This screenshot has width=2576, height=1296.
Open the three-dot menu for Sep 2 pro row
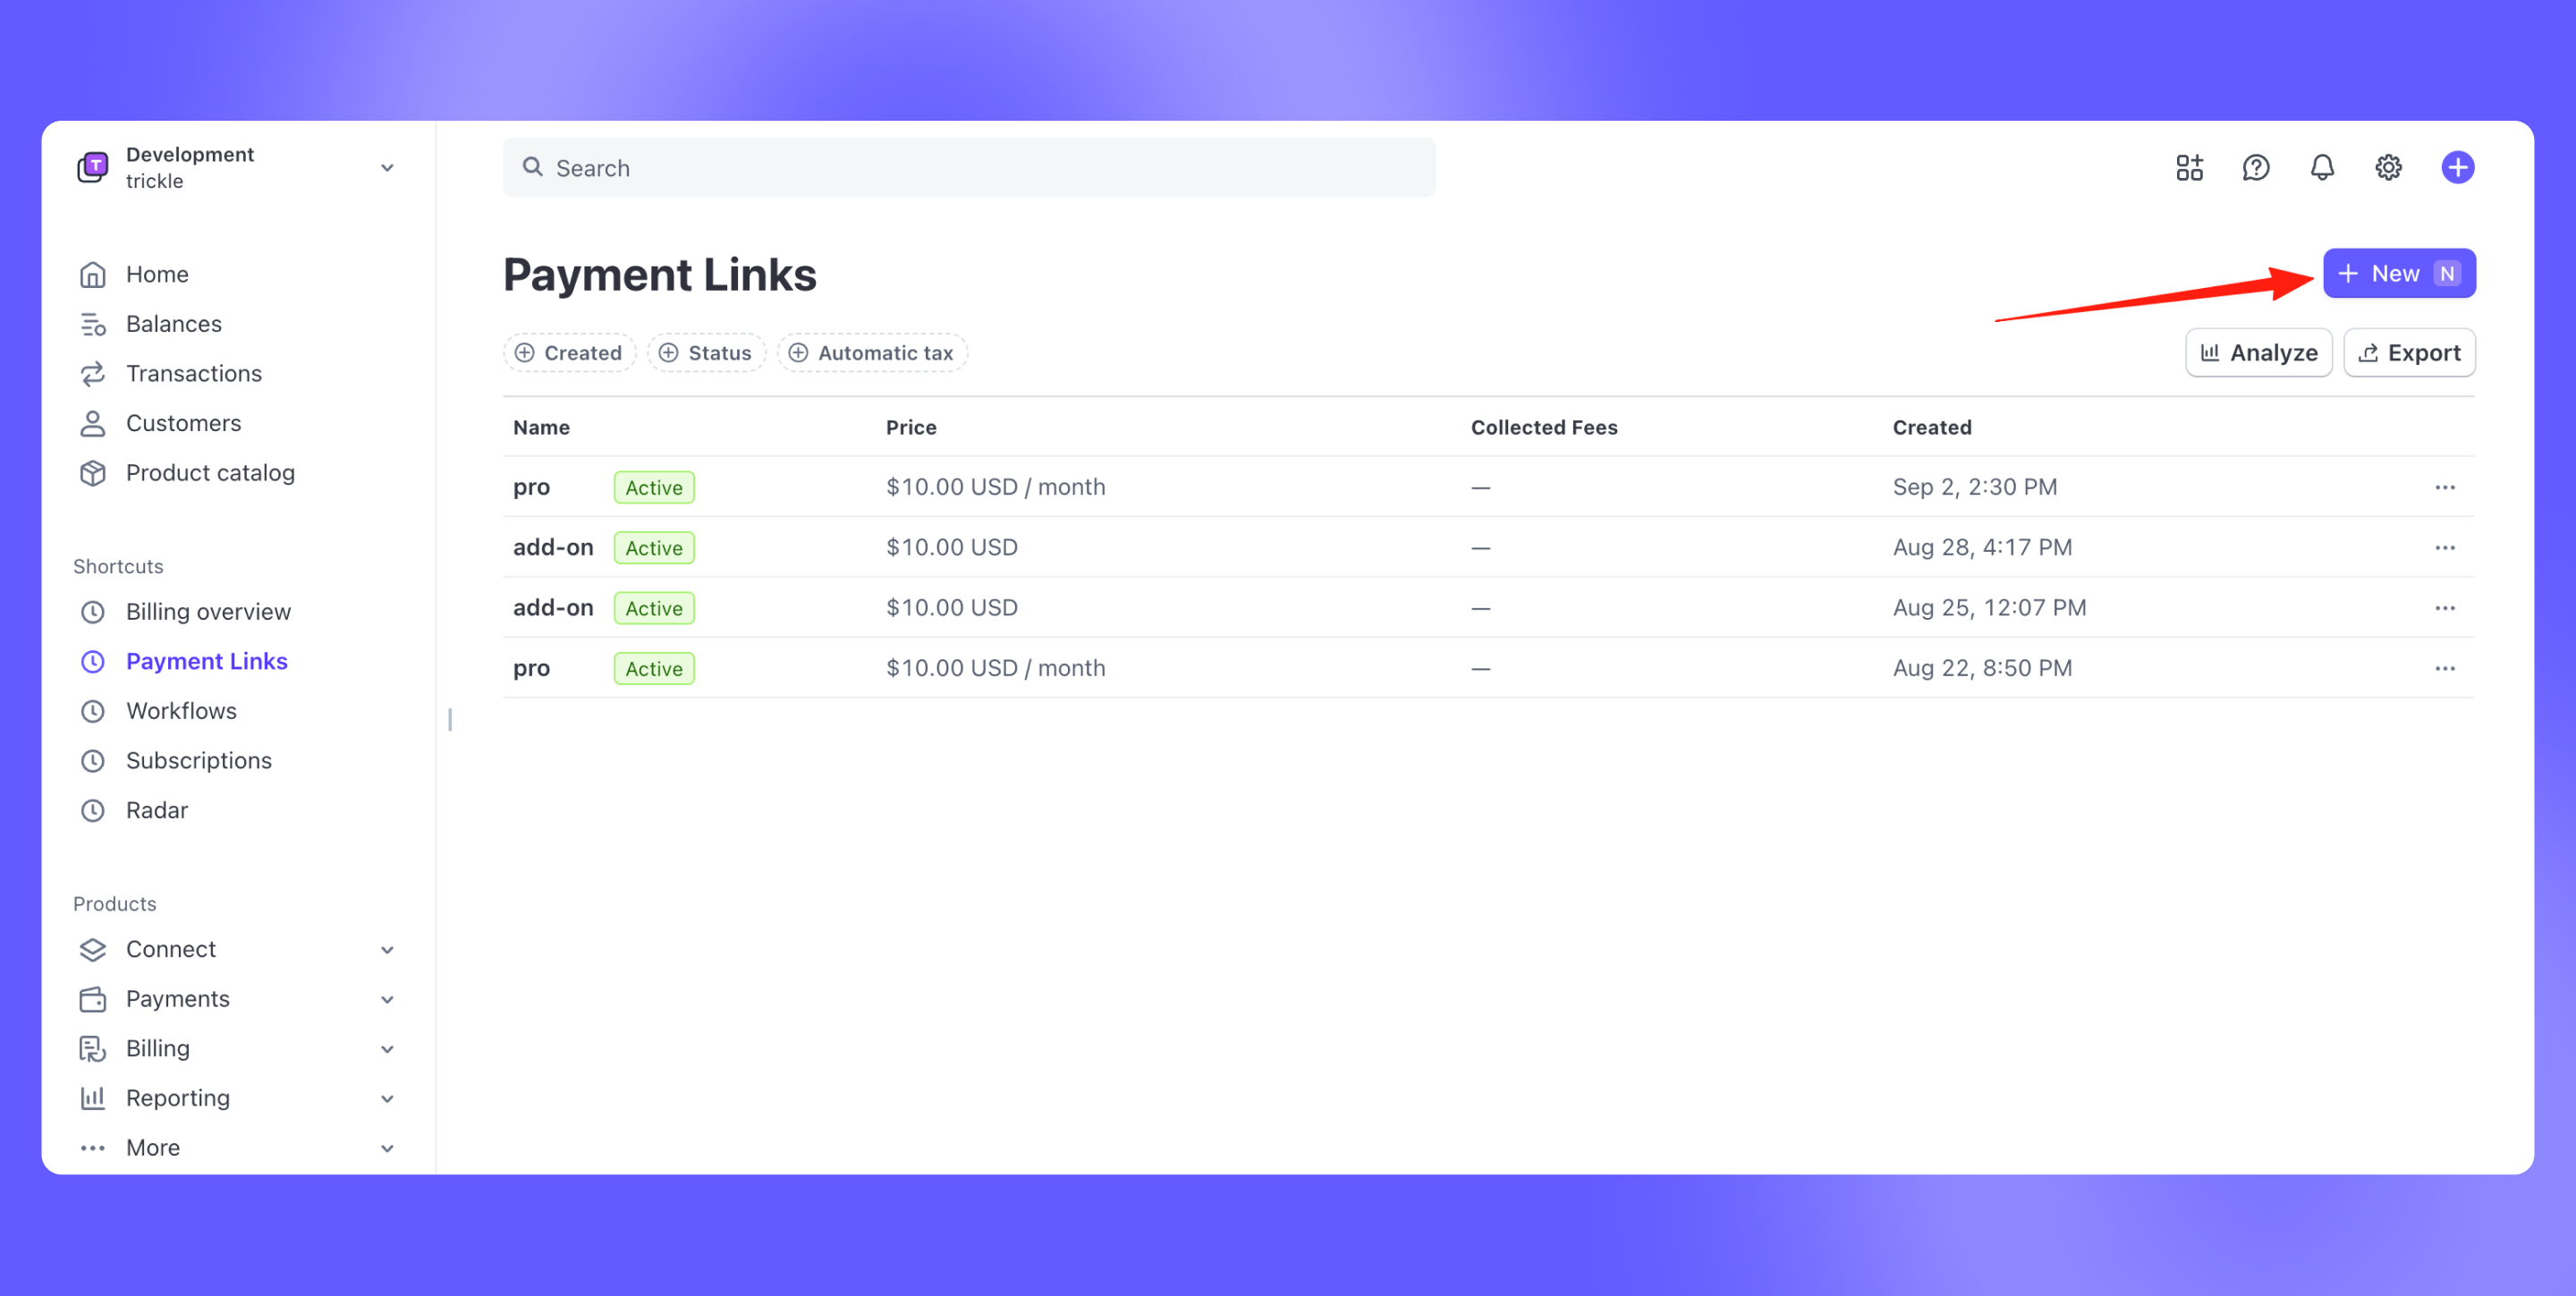(2444, 487)
